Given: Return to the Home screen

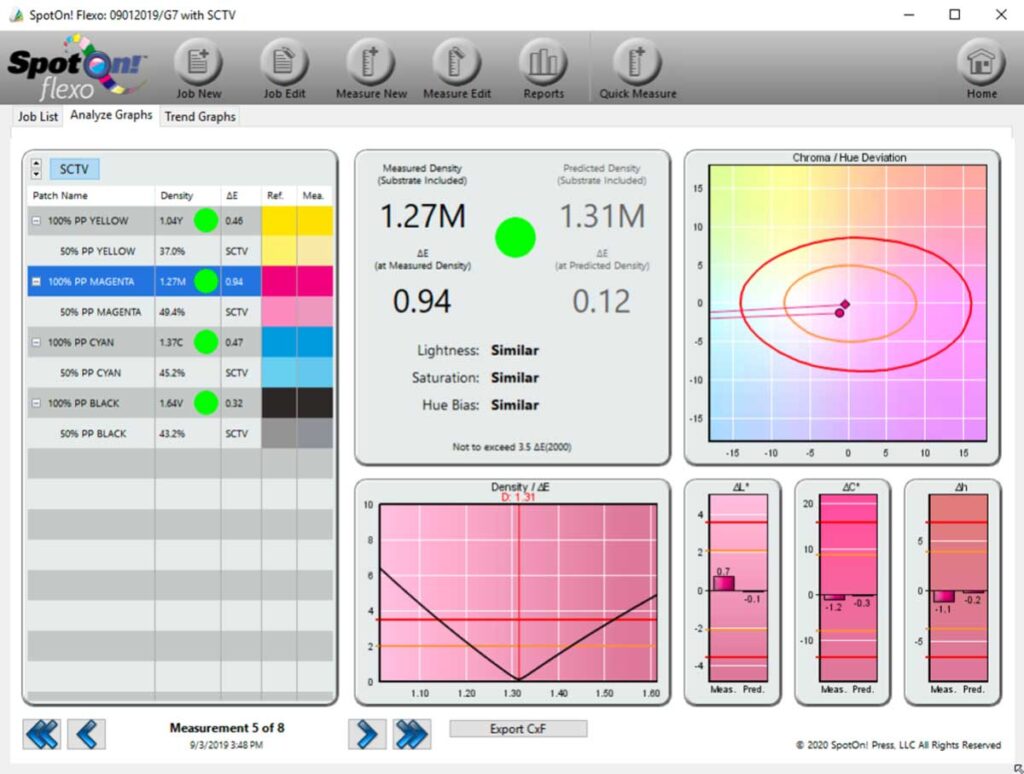Looking at the screenshot, I should tap(980, 62).
